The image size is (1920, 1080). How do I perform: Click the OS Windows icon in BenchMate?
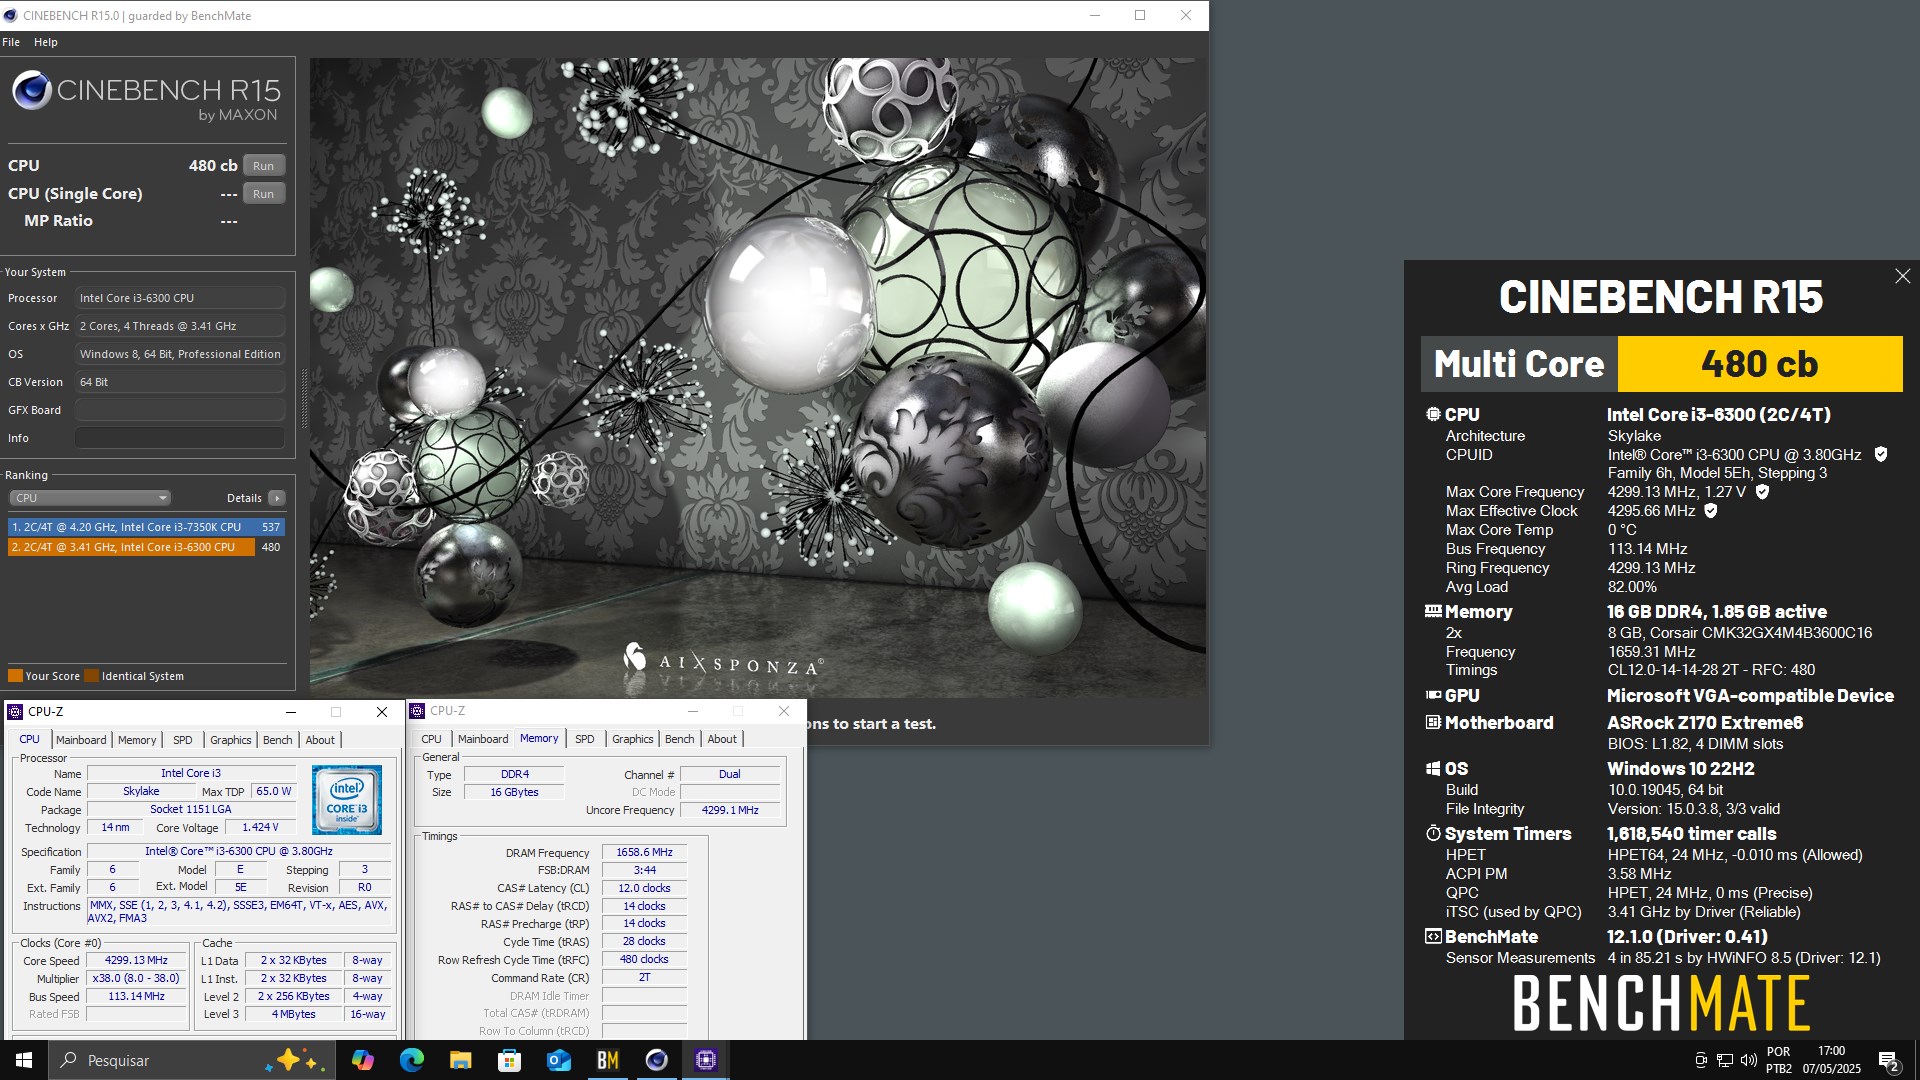[x=1433, y=769]
